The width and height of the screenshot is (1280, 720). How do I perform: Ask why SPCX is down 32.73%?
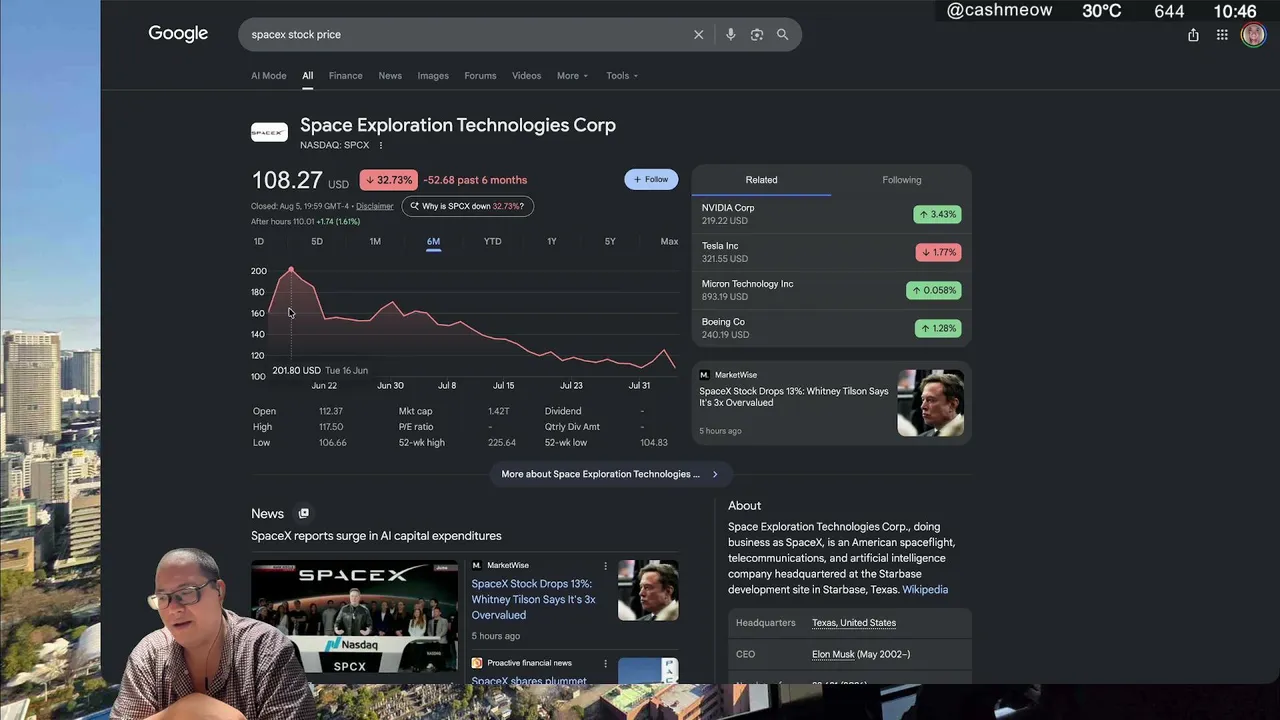(x=468, y=206)
